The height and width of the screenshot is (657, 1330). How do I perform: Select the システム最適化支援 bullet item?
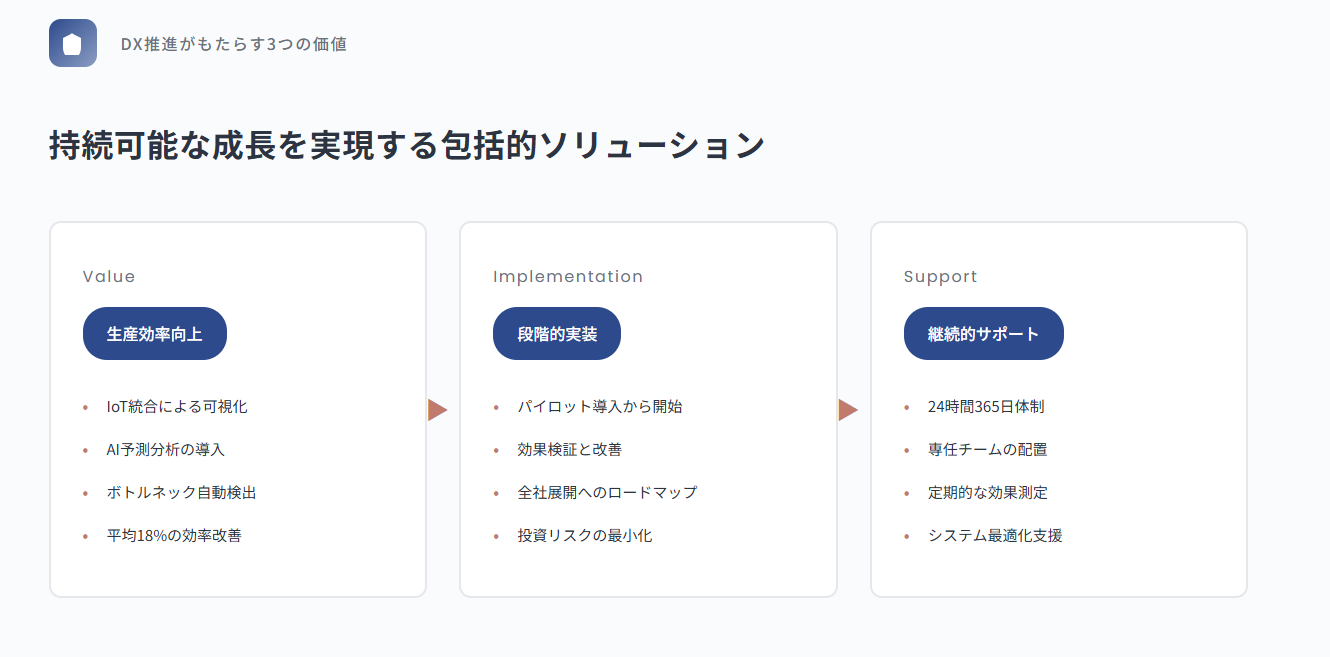coord(995,536)
